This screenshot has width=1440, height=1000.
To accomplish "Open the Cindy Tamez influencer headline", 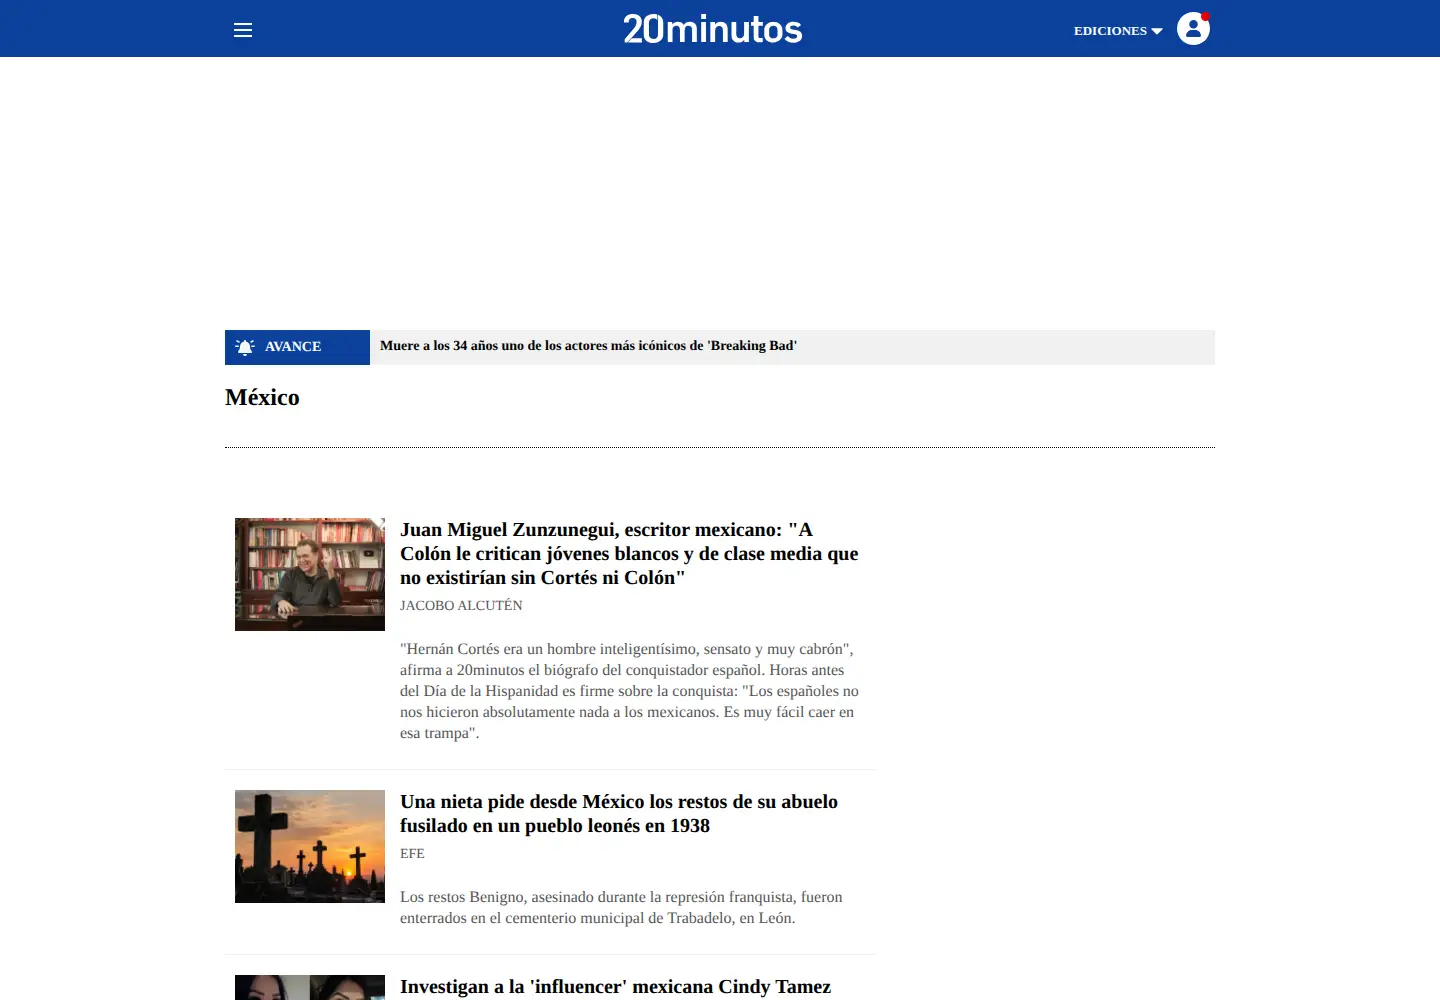I will (x=615, y=987).
